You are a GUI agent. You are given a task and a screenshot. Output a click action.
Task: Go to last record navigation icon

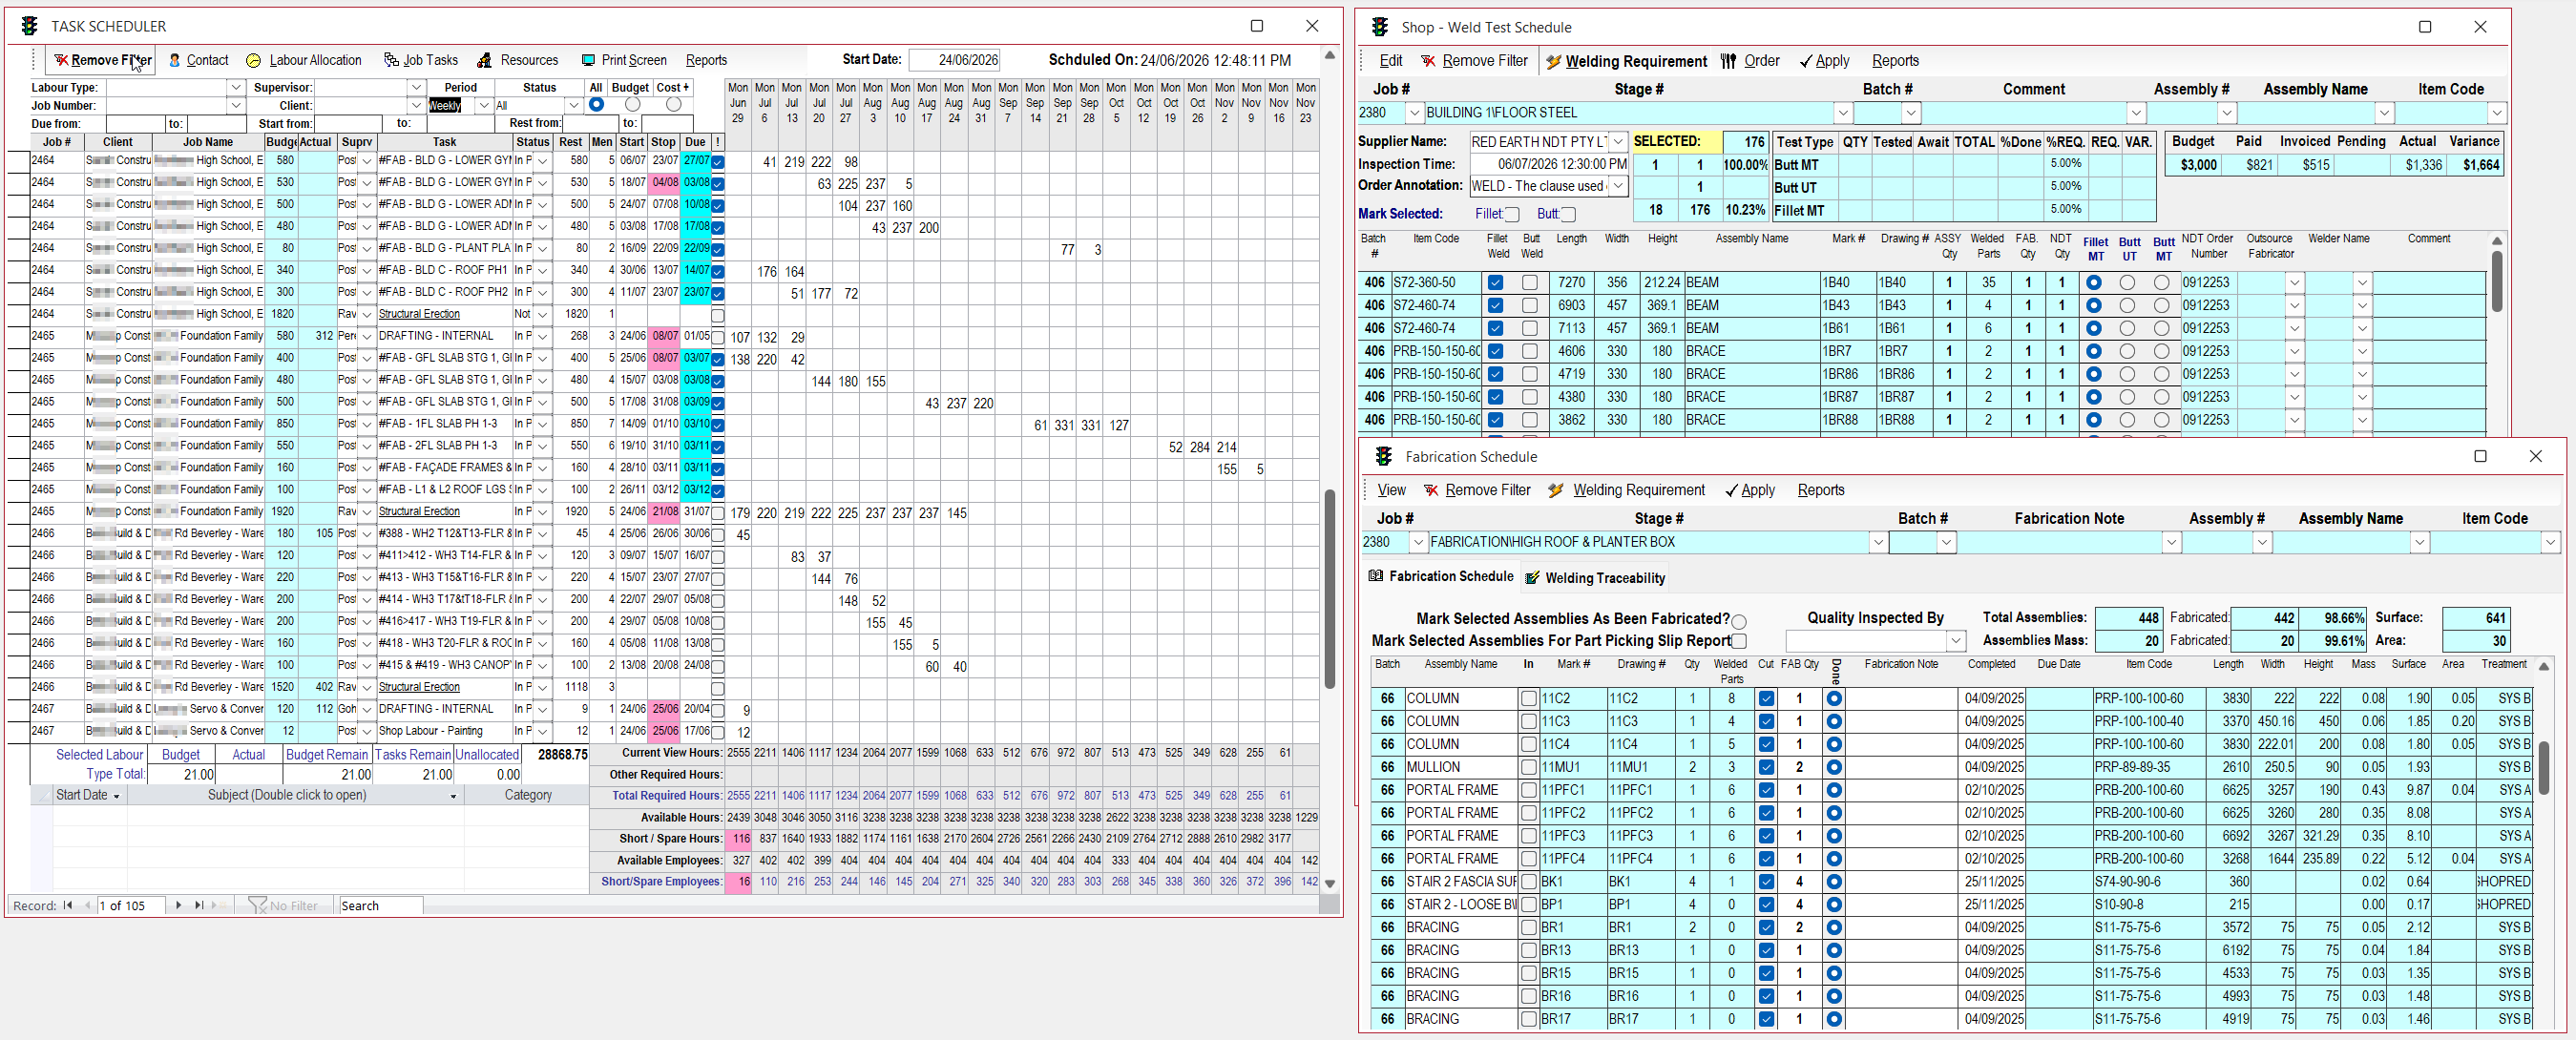[x=200, y=905]
